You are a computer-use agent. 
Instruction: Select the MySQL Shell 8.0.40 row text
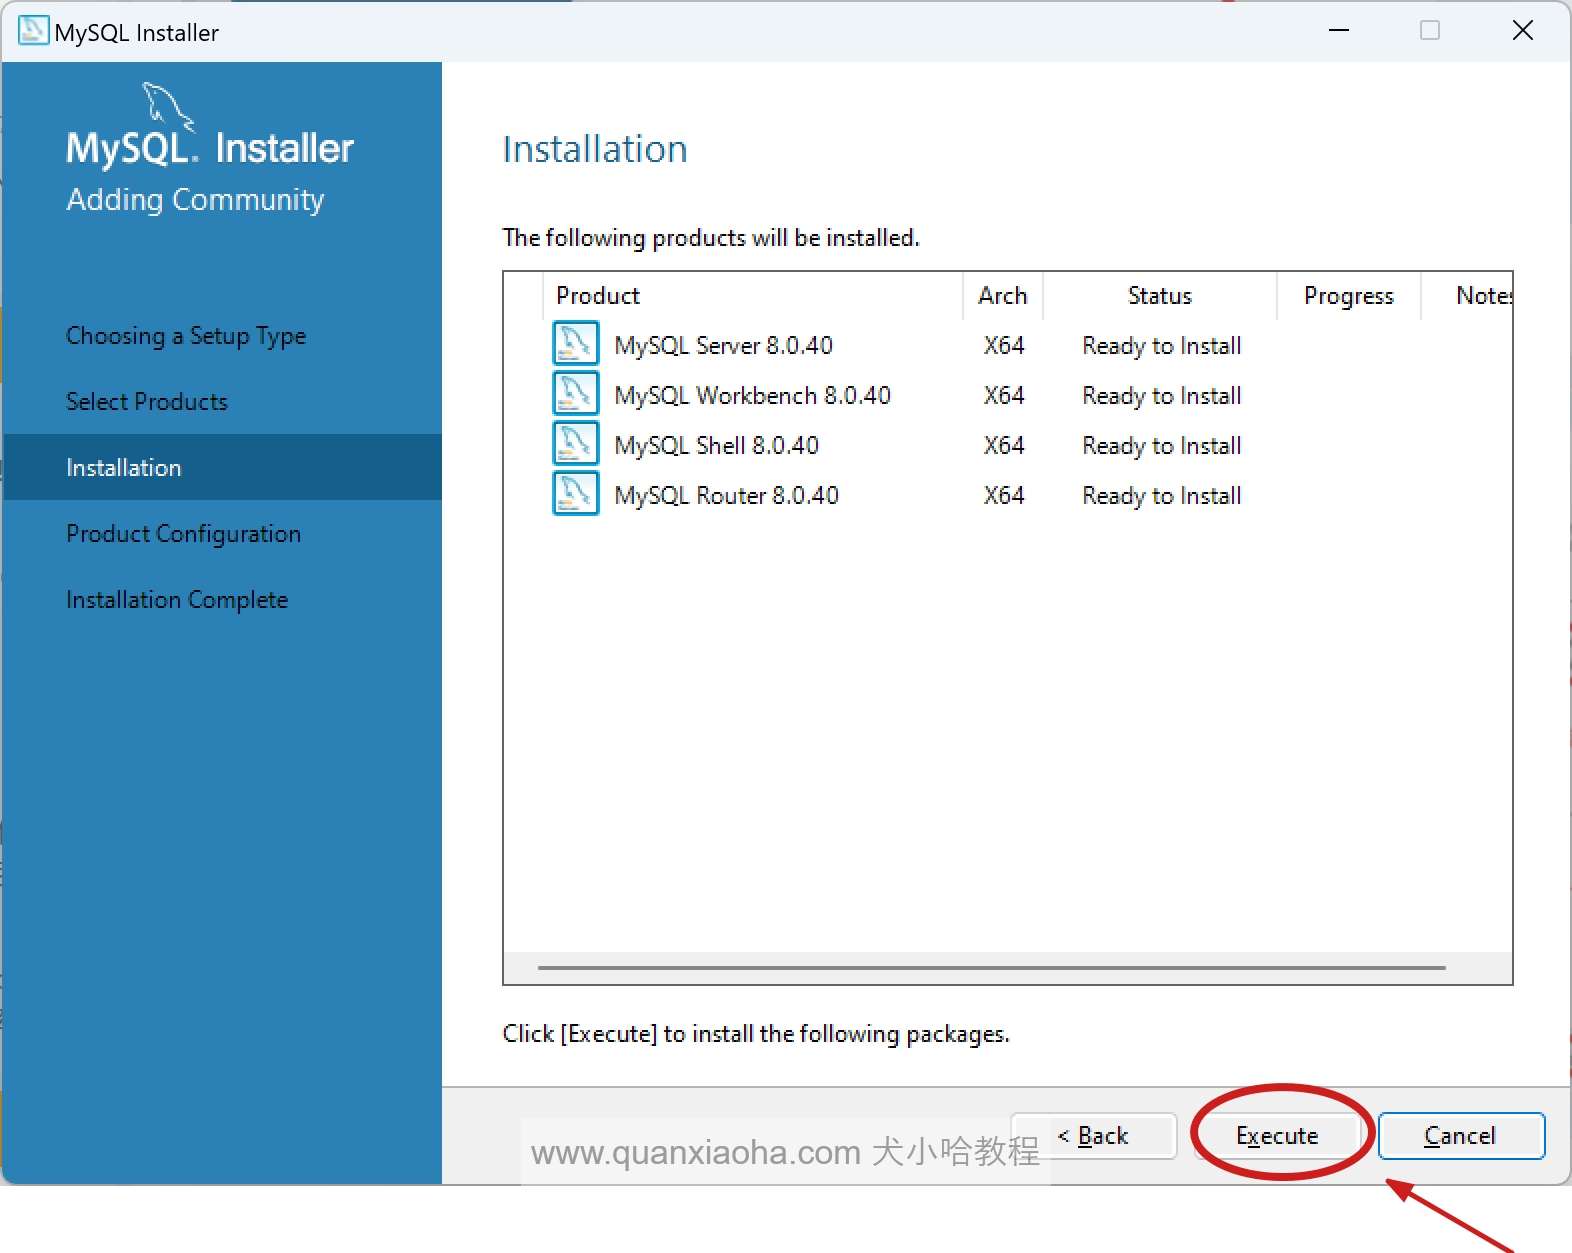(717, 446)
